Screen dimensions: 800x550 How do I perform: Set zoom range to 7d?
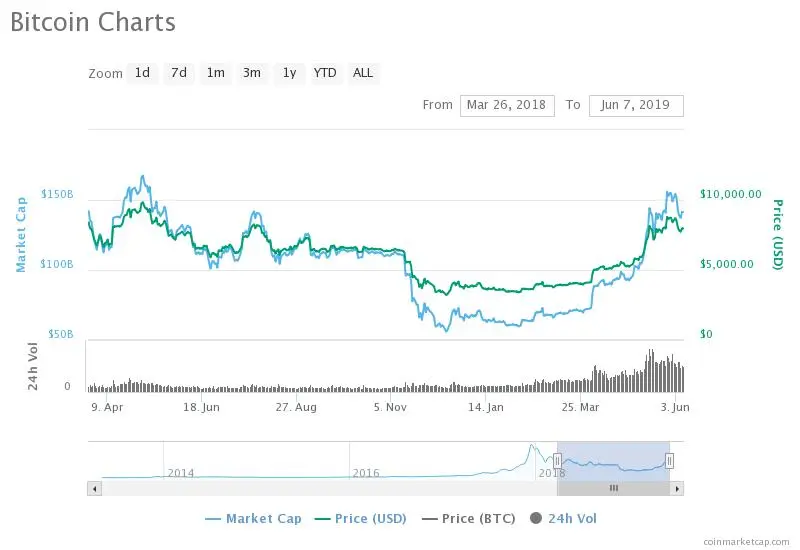(x=178, y=73)
